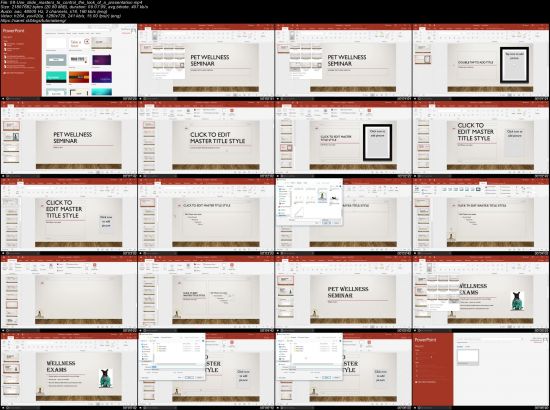
Task: Click large two-line master title lacking a picture placeholder
Action: [217, 137]
